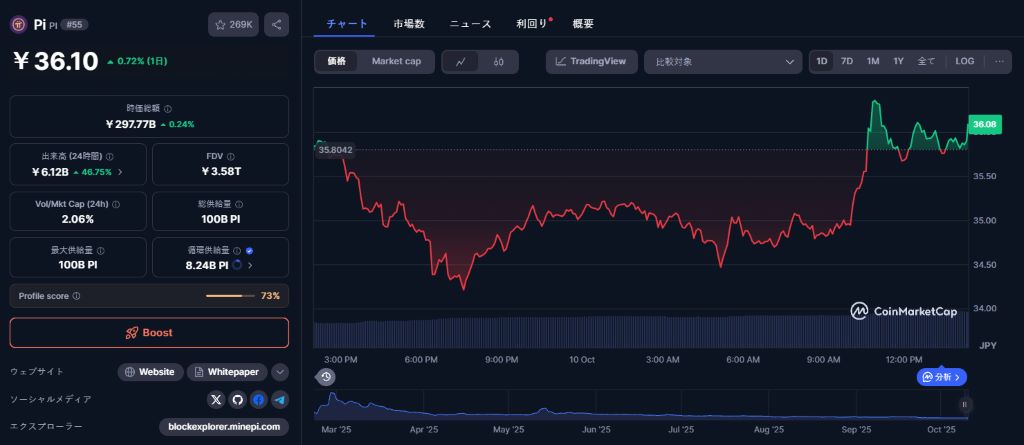Open the X (Twitter) social link
Viewport: 1024px width, 445px height.
click(216, 399)
